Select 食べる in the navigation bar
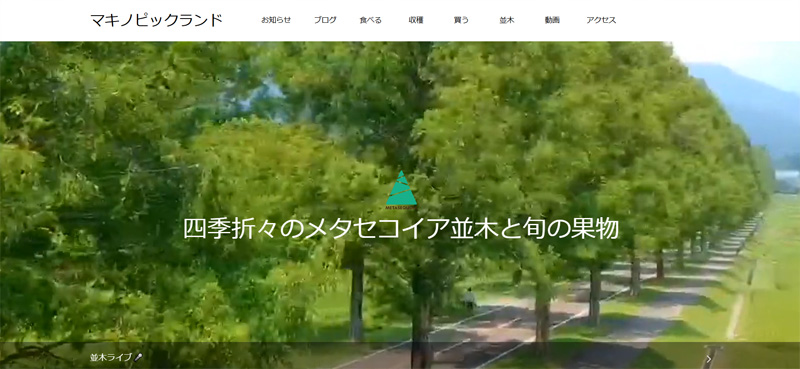800x369 pixels. click(x=370, y=20)
